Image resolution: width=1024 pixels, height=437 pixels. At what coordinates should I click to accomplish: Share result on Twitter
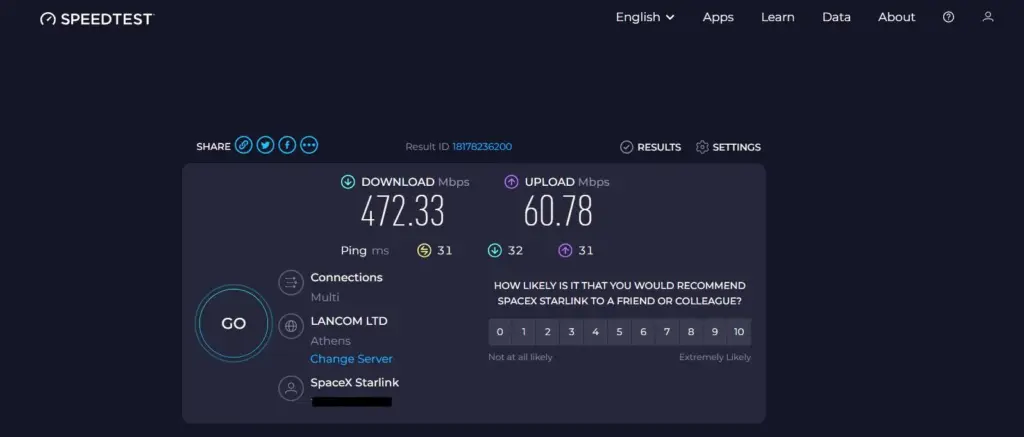click(x=265, y=146)
